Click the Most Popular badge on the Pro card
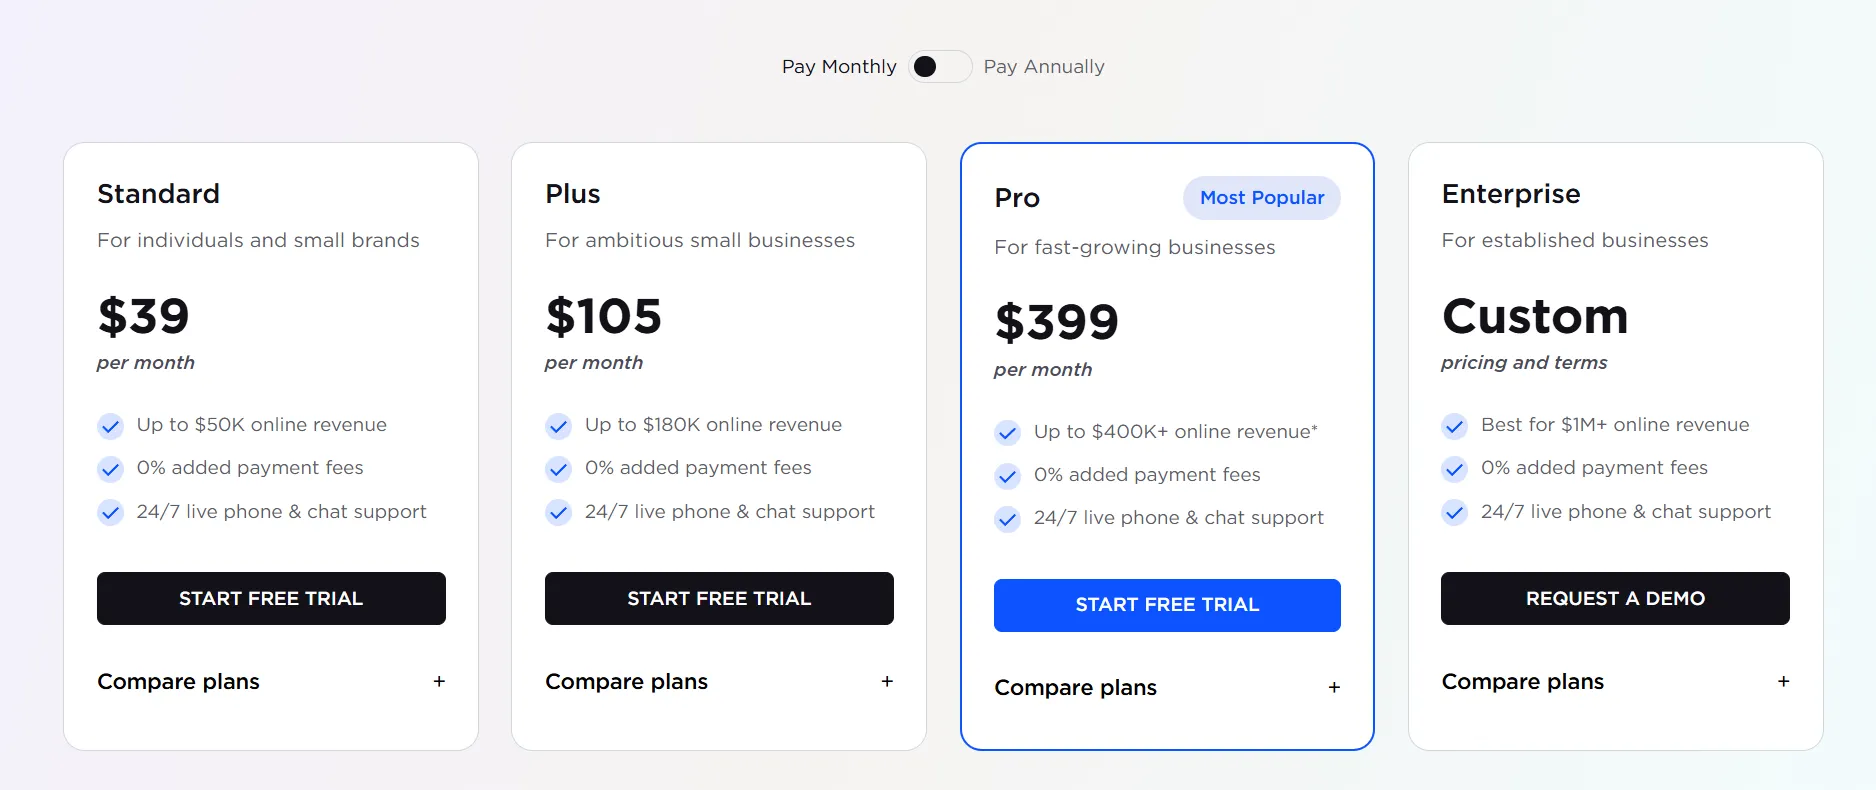 pyautogui.click(x=1261, y=198)
